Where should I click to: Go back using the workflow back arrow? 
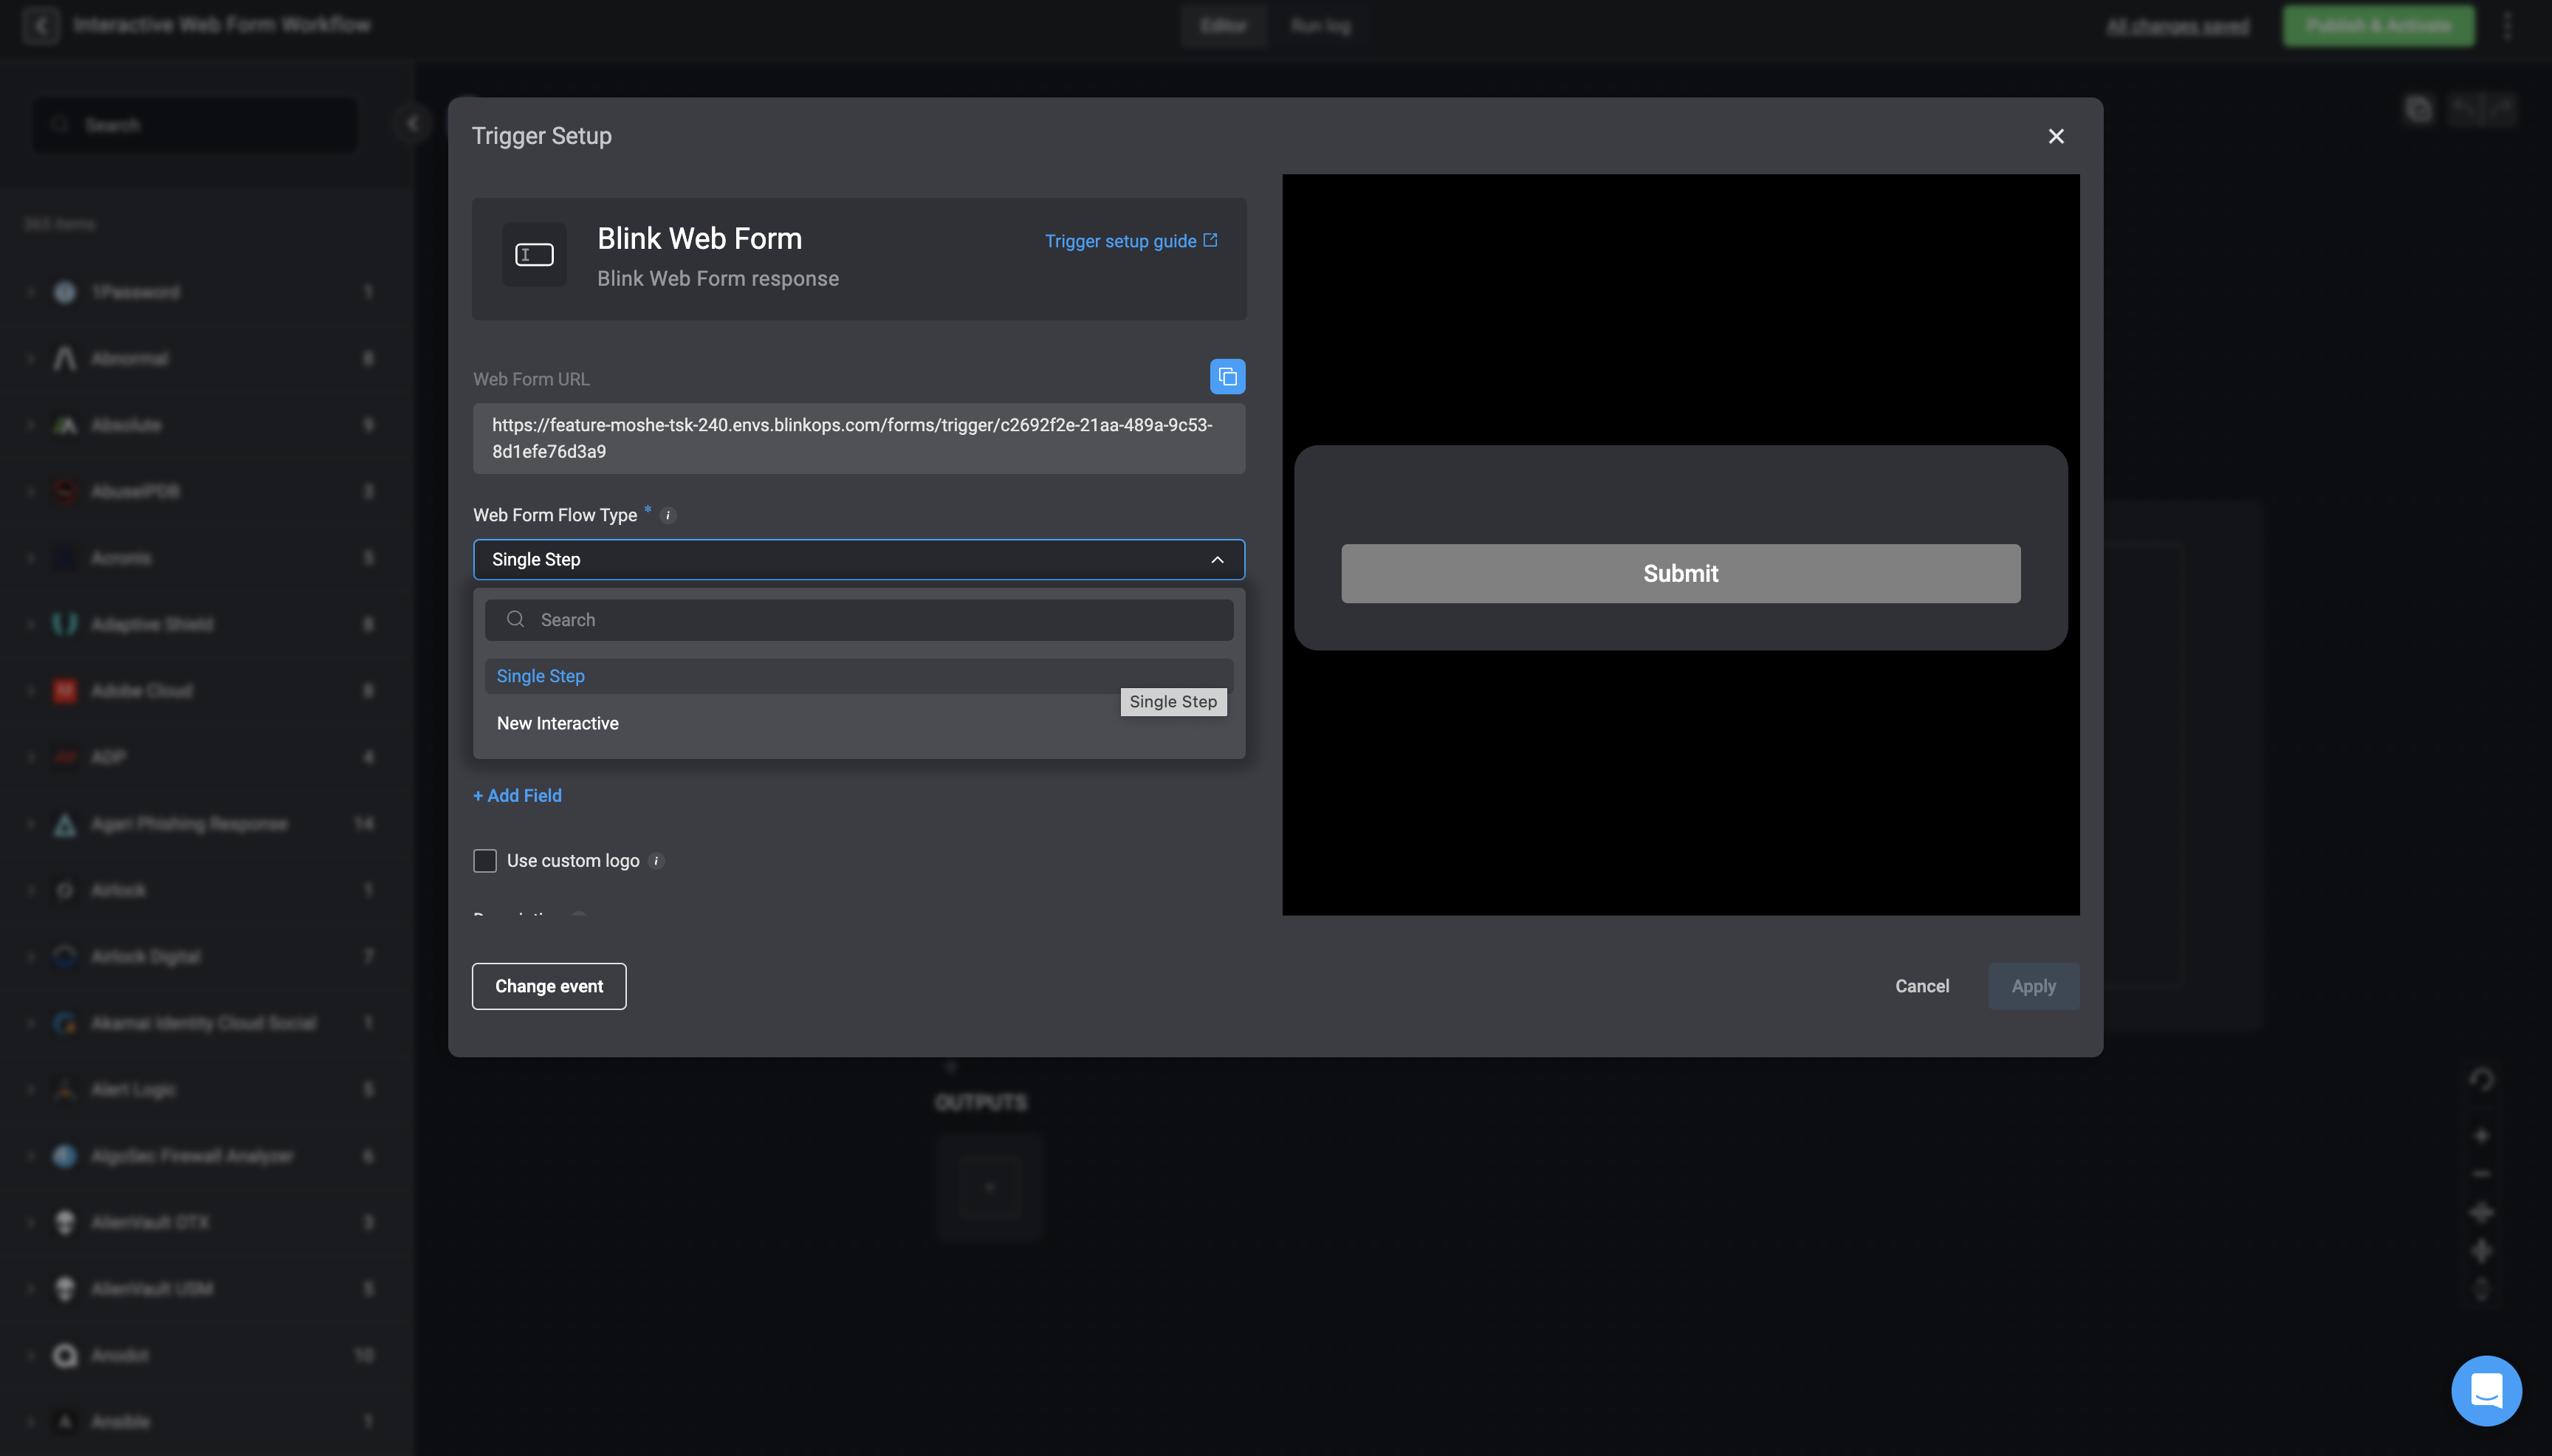[41, 25]
